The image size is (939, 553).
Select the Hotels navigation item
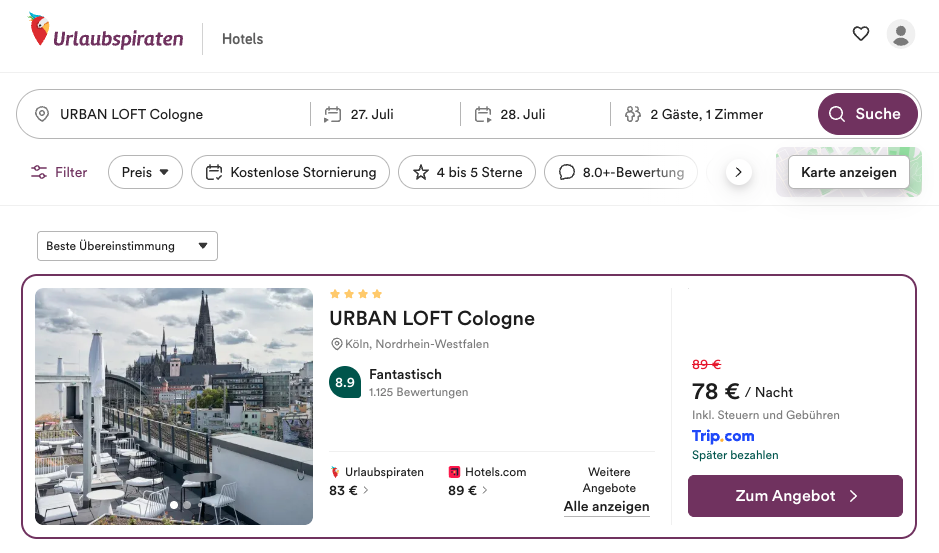coord(242,39)
